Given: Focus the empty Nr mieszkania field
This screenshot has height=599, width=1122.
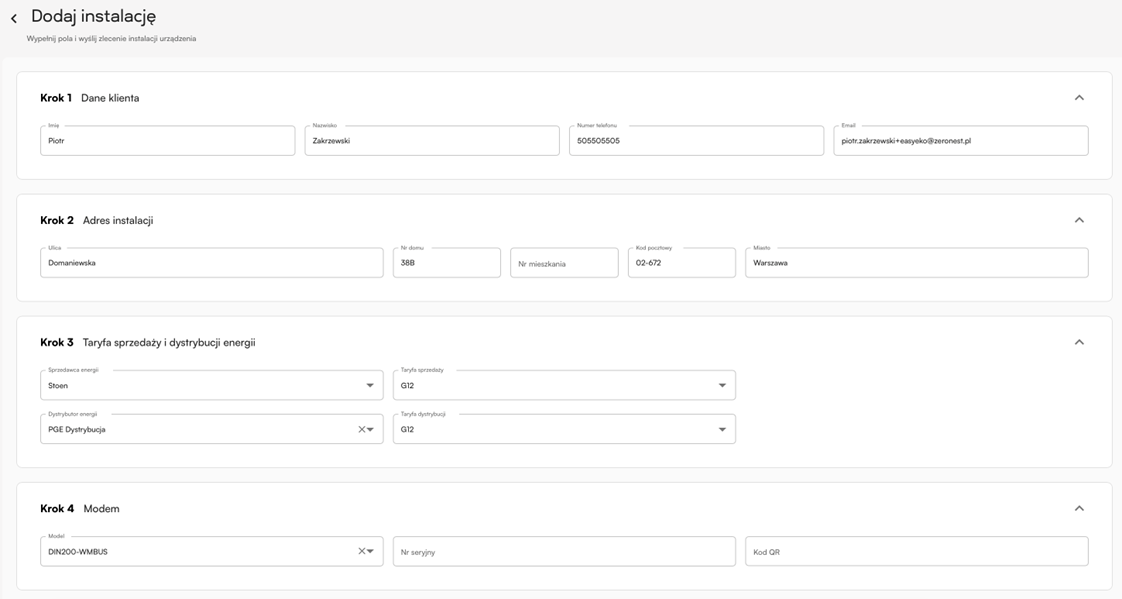Looking at the screenshot, I should tap(564, 263).
